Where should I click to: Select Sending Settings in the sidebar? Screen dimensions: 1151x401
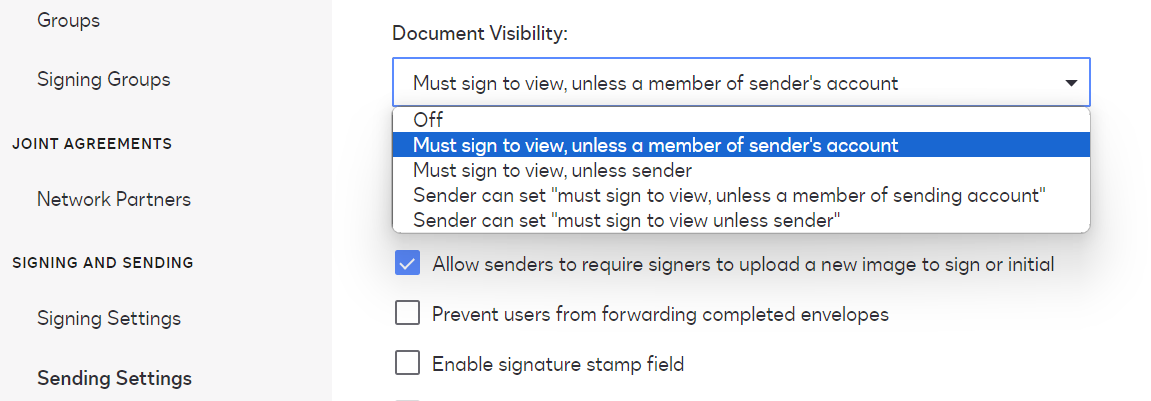pos(114,379)
